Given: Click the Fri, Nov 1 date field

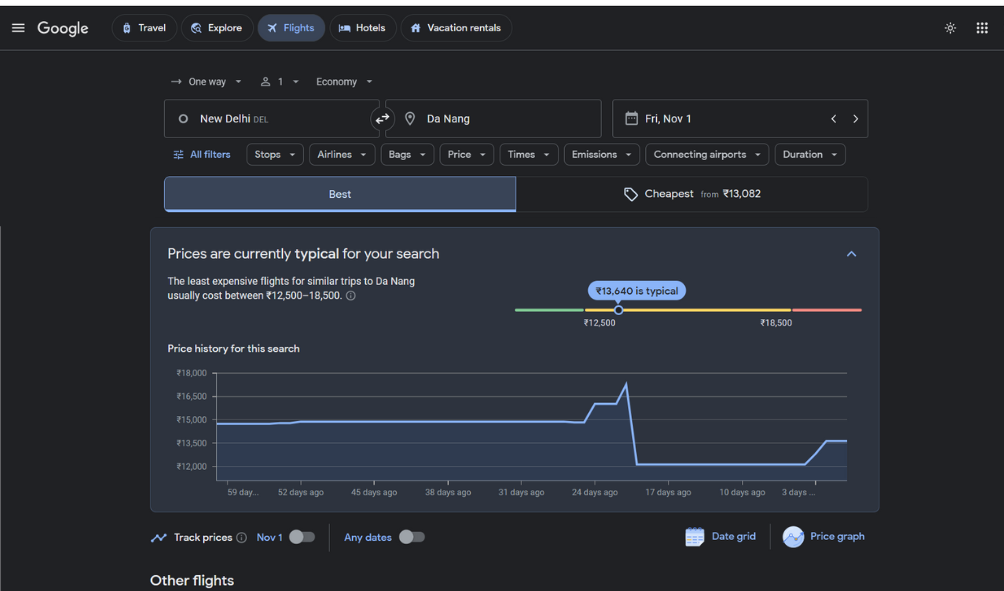Looking at the screenshot, I should tap(740, 118).
